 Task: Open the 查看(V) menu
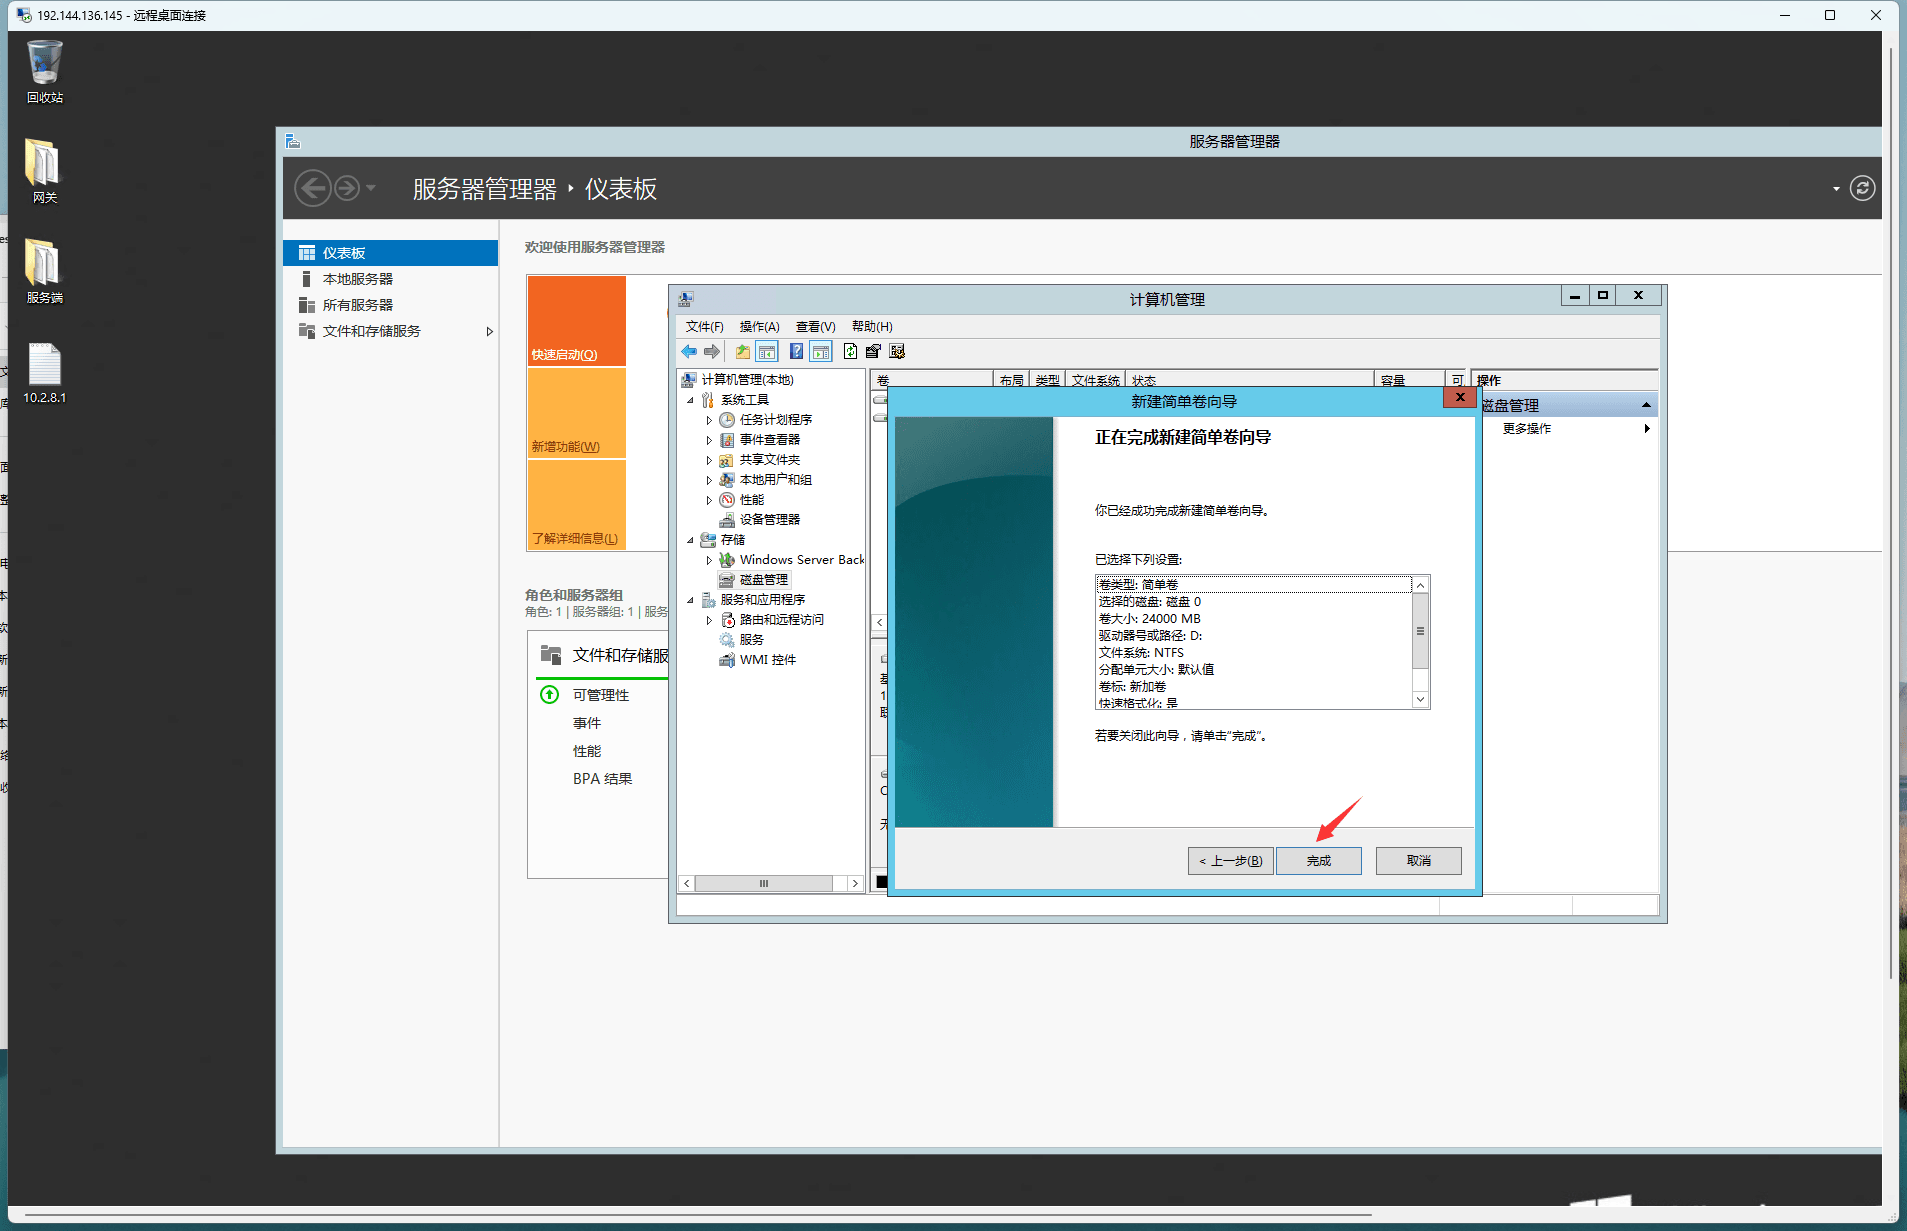click(x=815, y=327)
